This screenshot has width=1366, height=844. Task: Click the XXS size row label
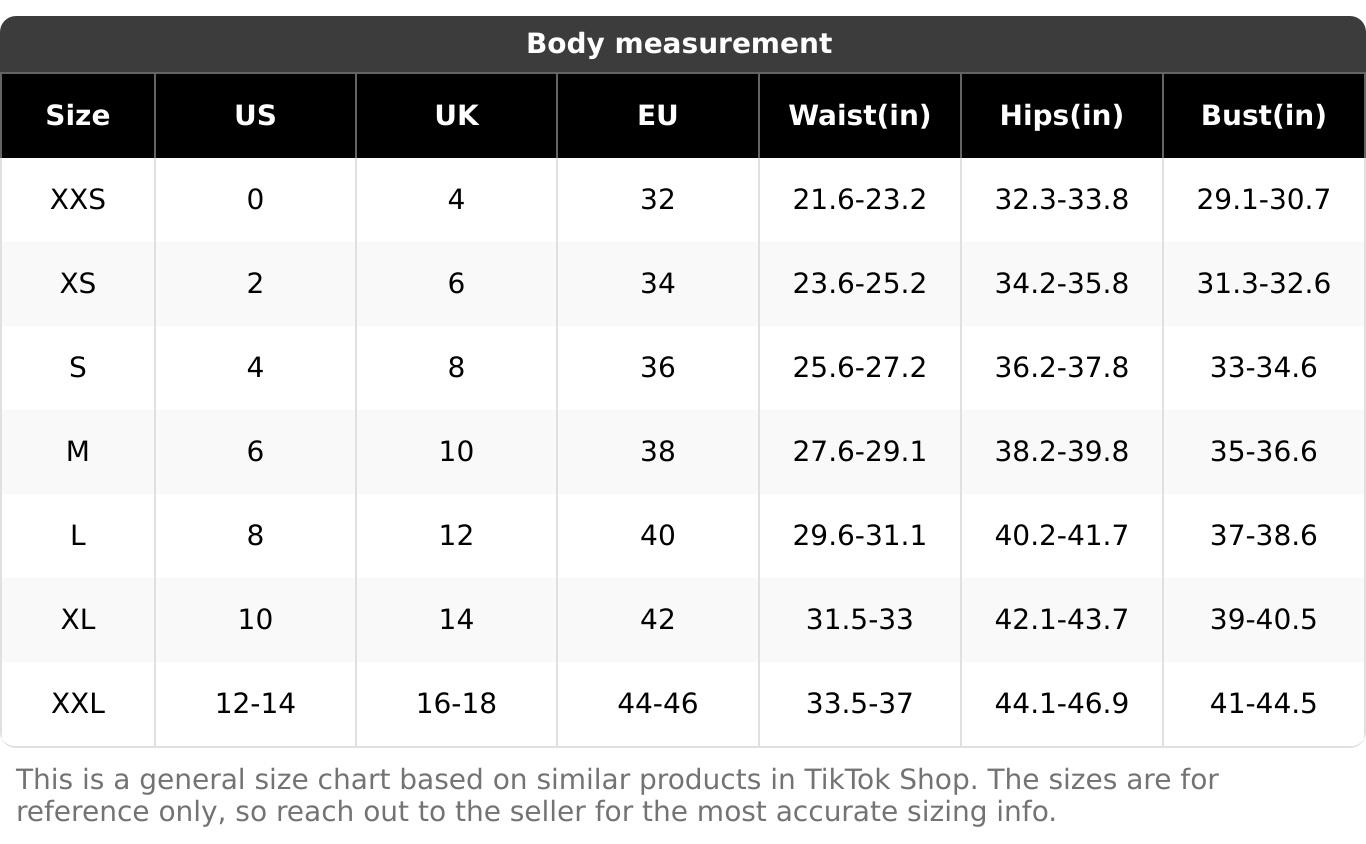[x=78, y=200]
